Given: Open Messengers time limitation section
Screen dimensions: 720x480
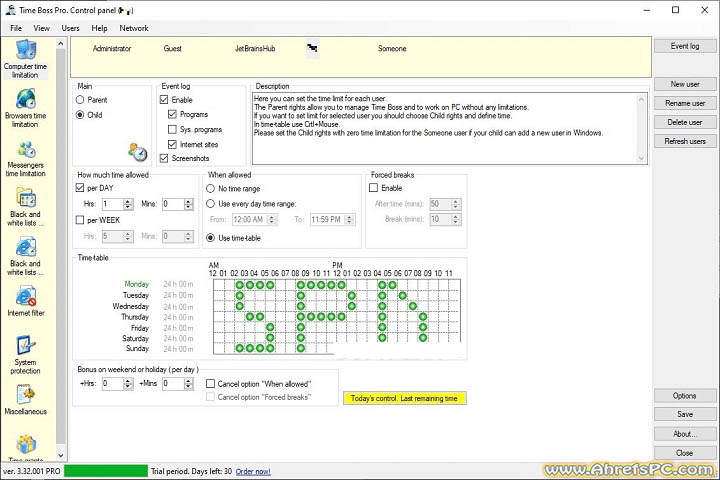Looking at the screenshot, I should pos(25,158).
